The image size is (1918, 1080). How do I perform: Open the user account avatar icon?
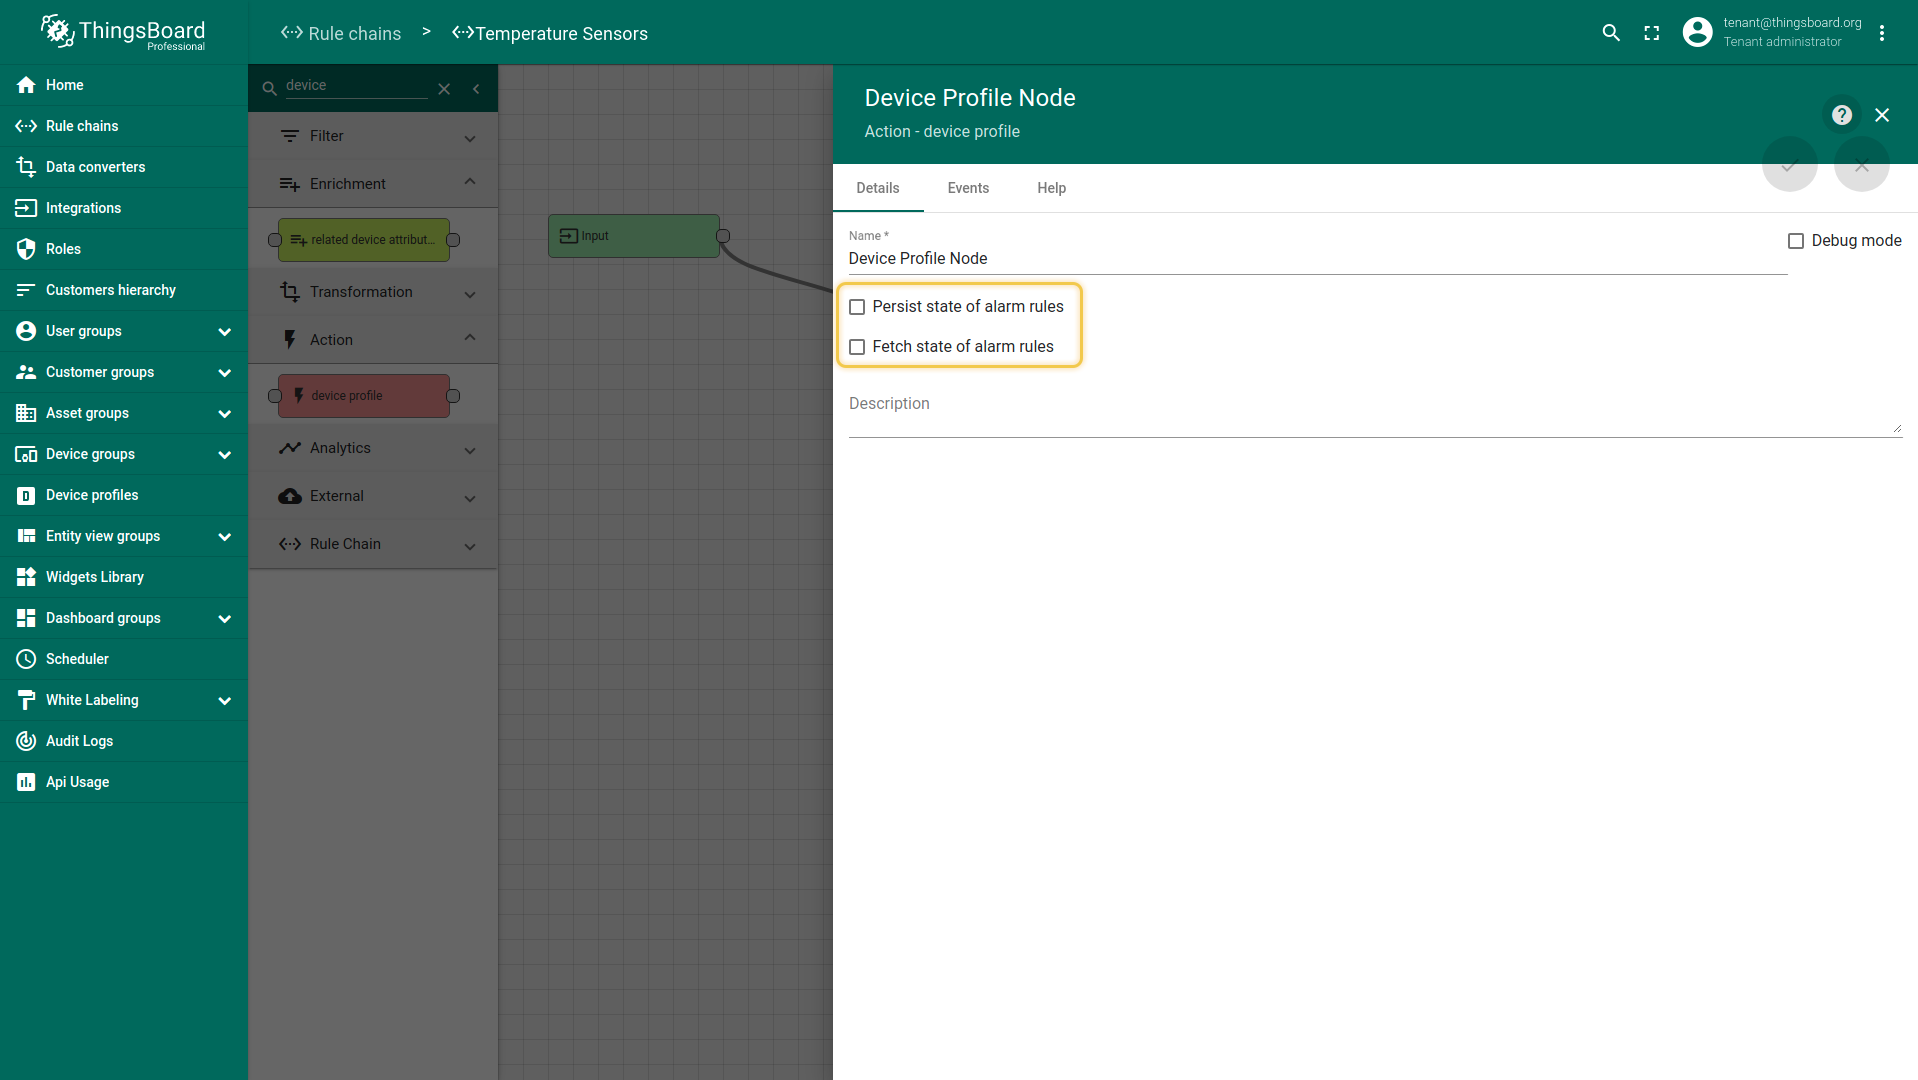click(x=1697, y=32)
